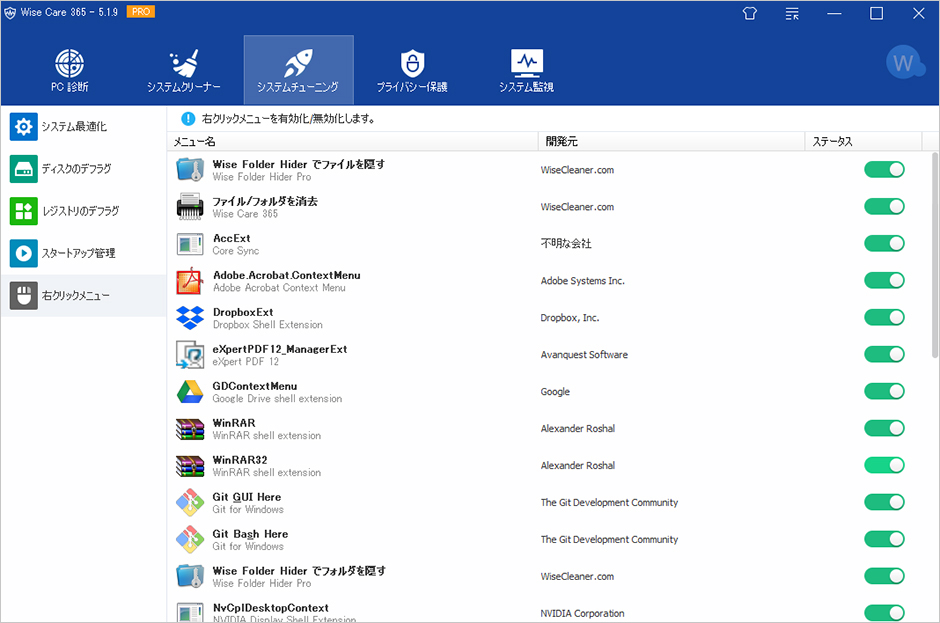Click Dropbox, Inc. developer text
The image size is (940, 623).
point(570,318)
